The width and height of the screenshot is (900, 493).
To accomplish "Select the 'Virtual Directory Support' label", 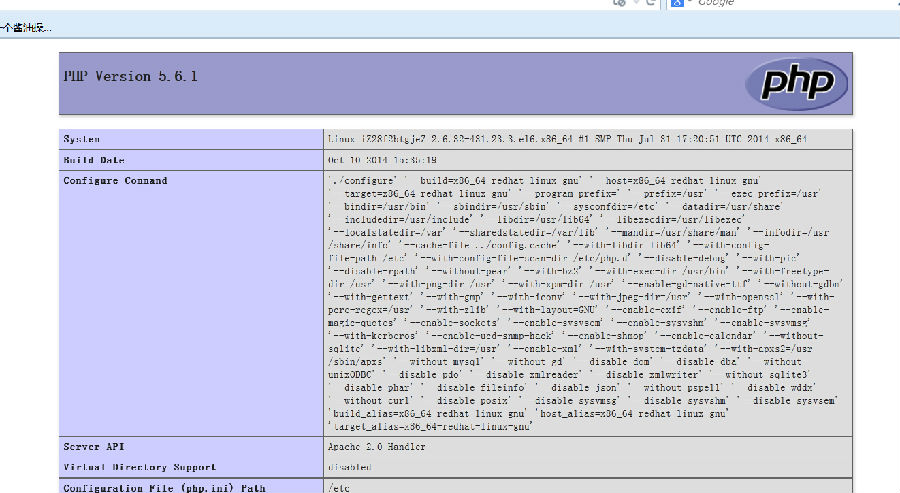I will pyautogui.click(x=139, y=467).
